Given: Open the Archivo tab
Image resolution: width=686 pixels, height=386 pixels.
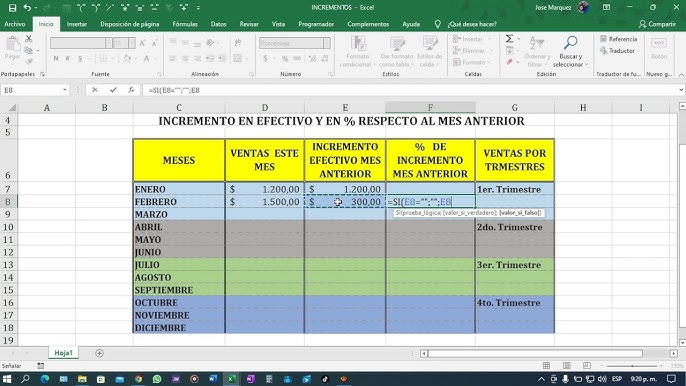Looking at the screenshot, I should coord(14,24).
